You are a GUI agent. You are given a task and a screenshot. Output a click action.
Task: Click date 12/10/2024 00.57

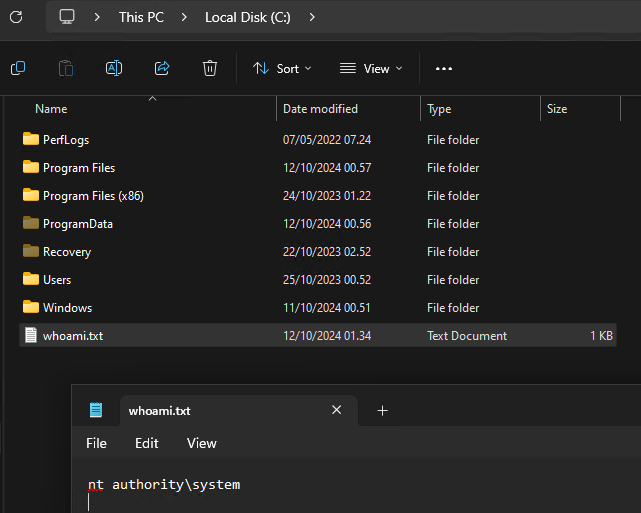point(327,168)
